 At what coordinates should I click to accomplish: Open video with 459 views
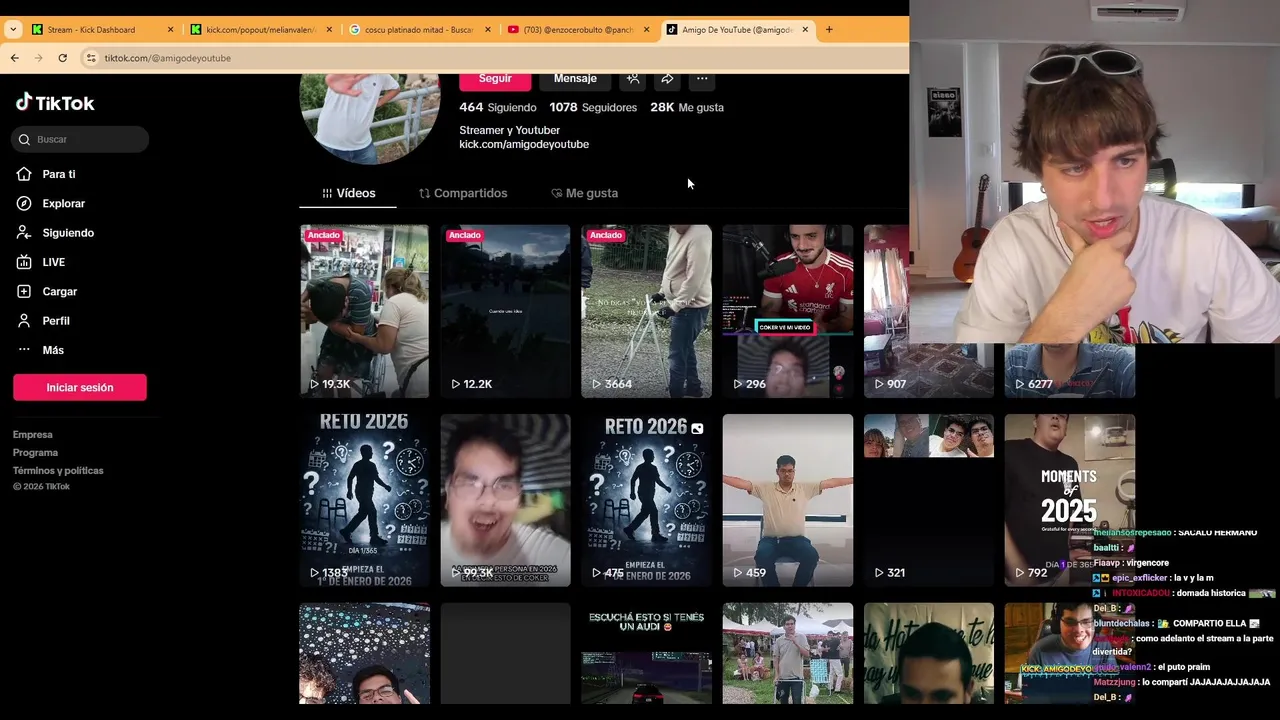tap(788, 500)
